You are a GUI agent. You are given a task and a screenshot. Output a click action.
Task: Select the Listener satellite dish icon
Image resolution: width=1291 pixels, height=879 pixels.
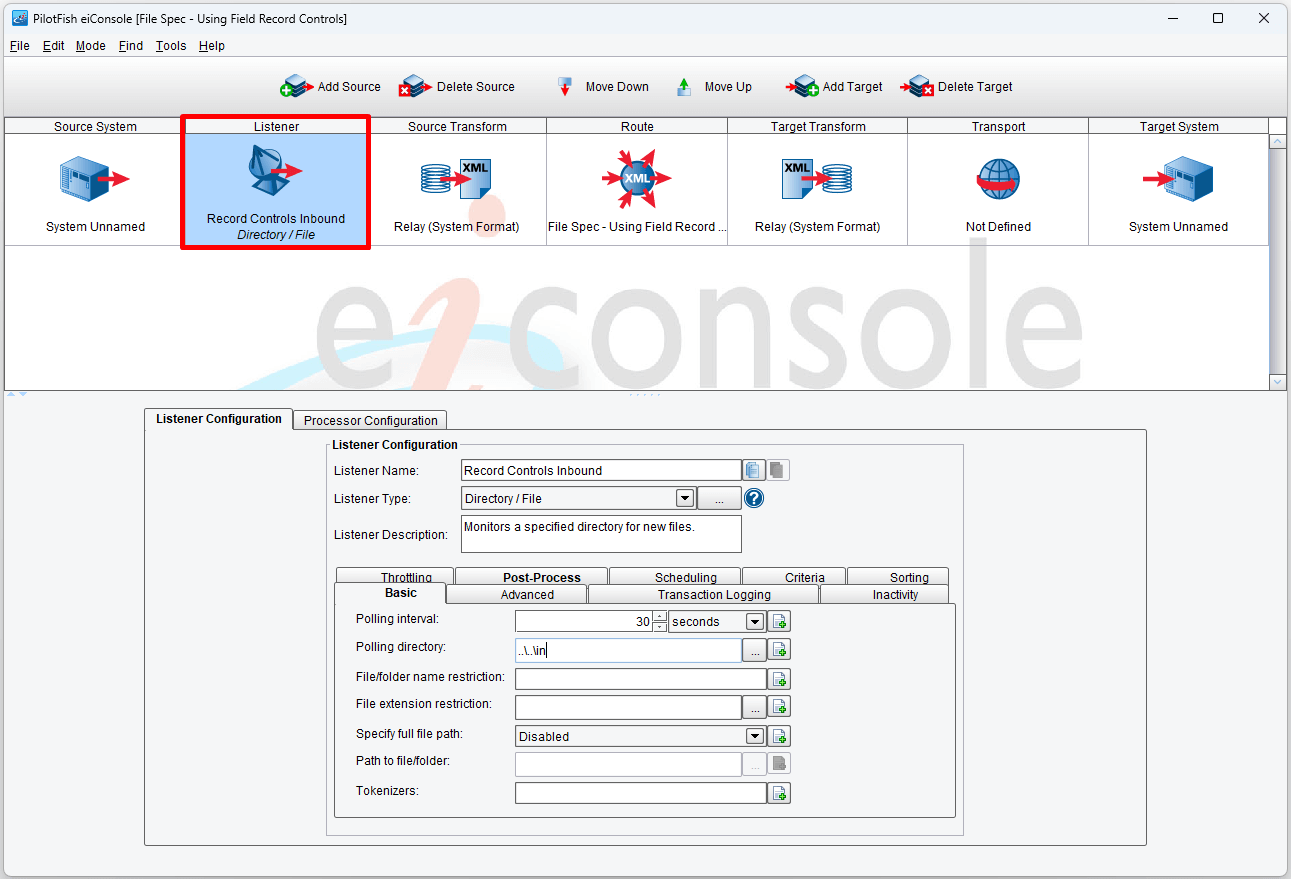(273, 172)
